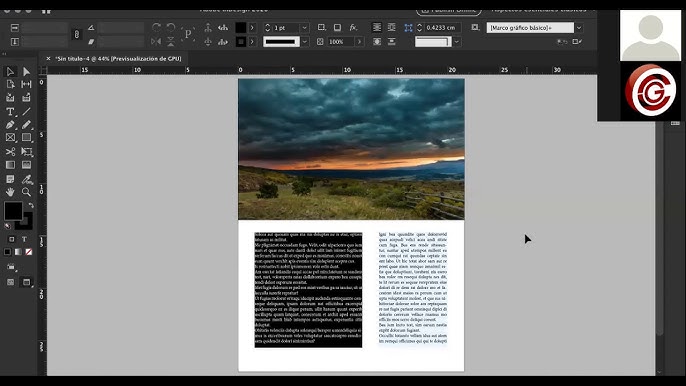Click the drop shadow icon

337,28
